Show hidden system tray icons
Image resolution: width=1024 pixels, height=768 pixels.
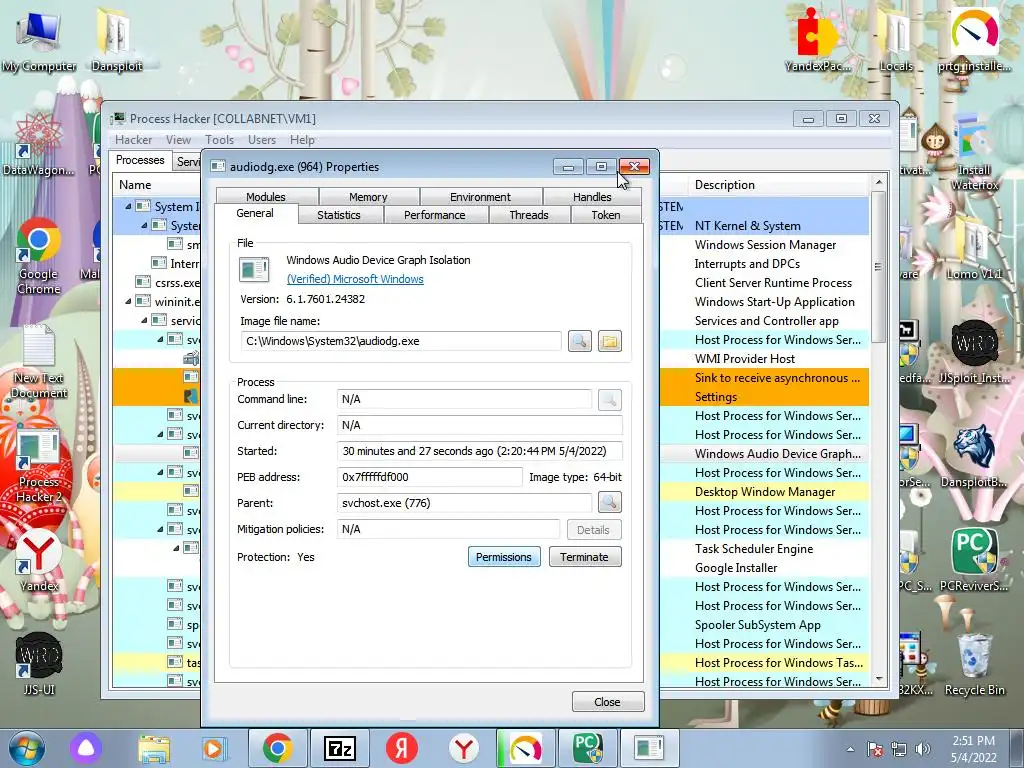point(850,750)
